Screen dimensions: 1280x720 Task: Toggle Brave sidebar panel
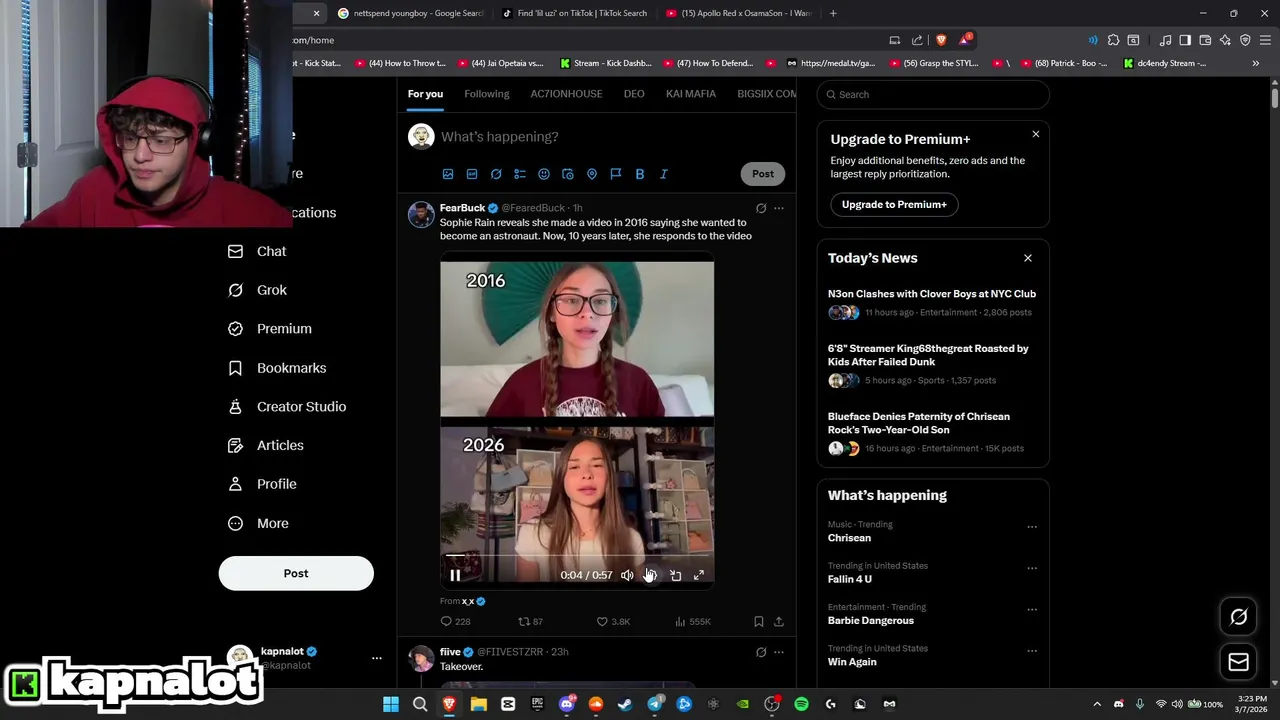1185,40
